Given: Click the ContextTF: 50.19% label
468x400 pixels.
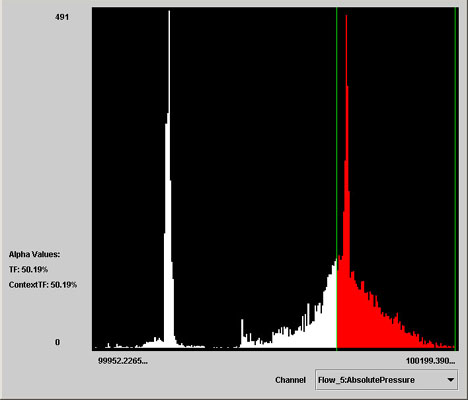Looking at the screenshot, I should pyautogui.click(x=43, y=285).
